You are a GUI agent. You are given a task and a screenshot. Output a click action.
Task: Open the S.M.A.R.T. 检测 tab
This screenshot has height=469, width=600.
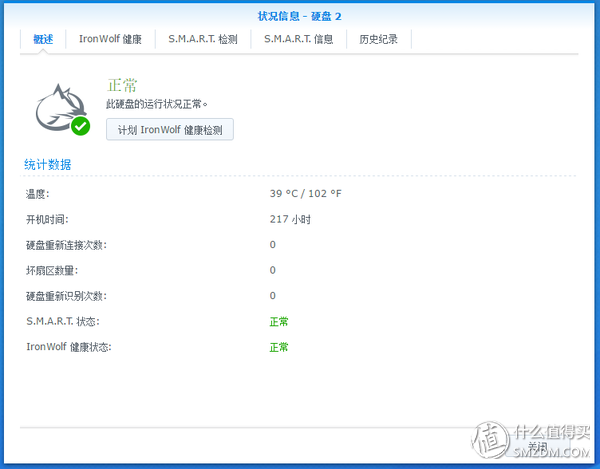click(203, 39)
